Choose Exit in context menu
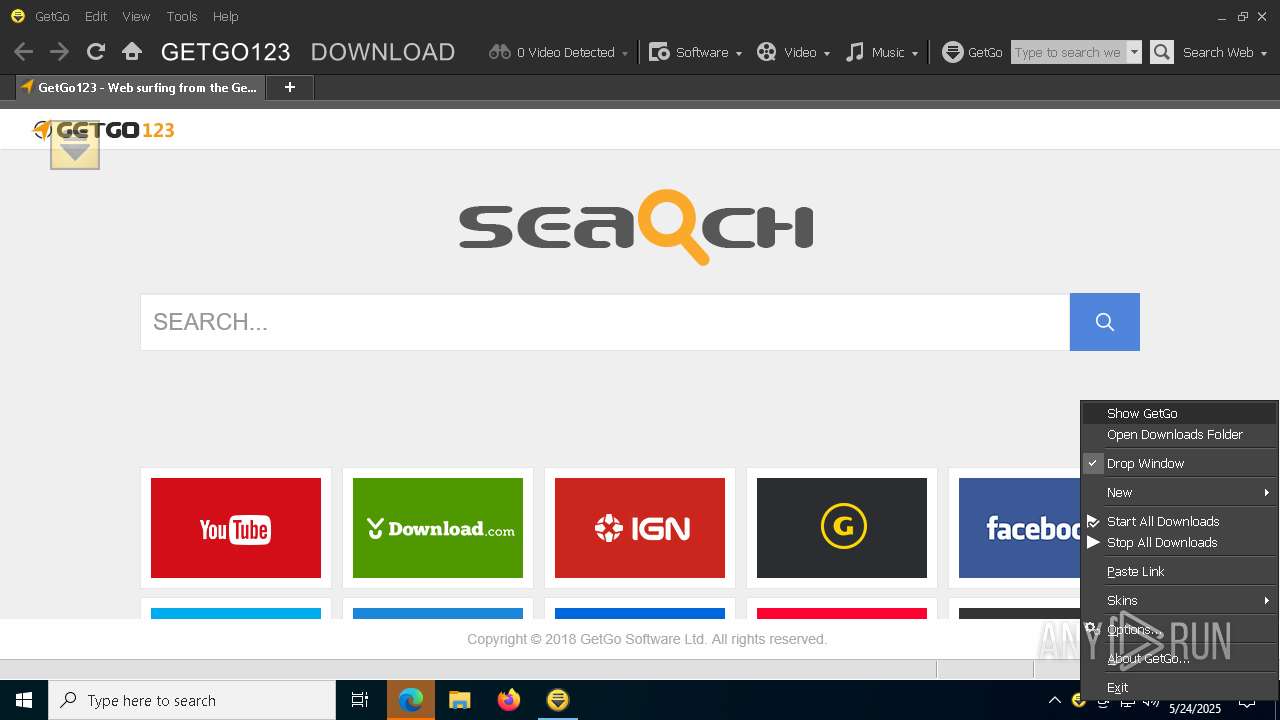1280x720 pixels. pyautogui.click(x=1179, y=688)
